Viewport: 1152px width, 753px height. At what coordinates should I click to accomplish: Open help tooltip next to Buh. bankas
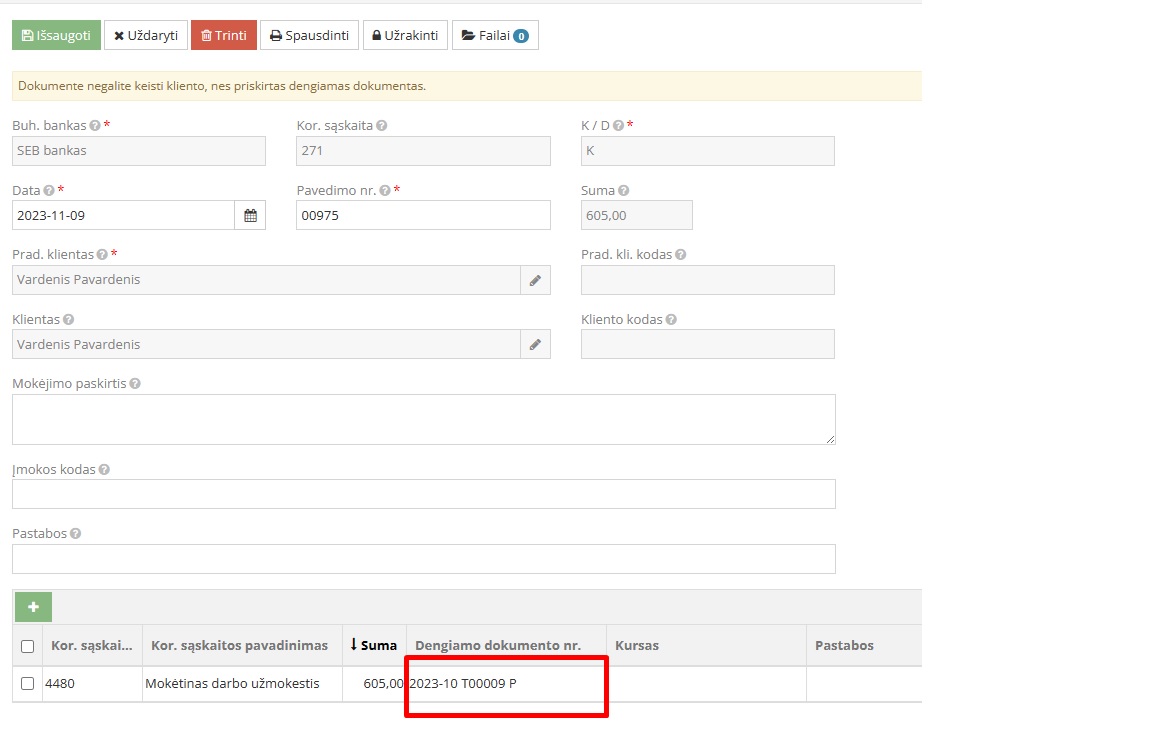94,125
